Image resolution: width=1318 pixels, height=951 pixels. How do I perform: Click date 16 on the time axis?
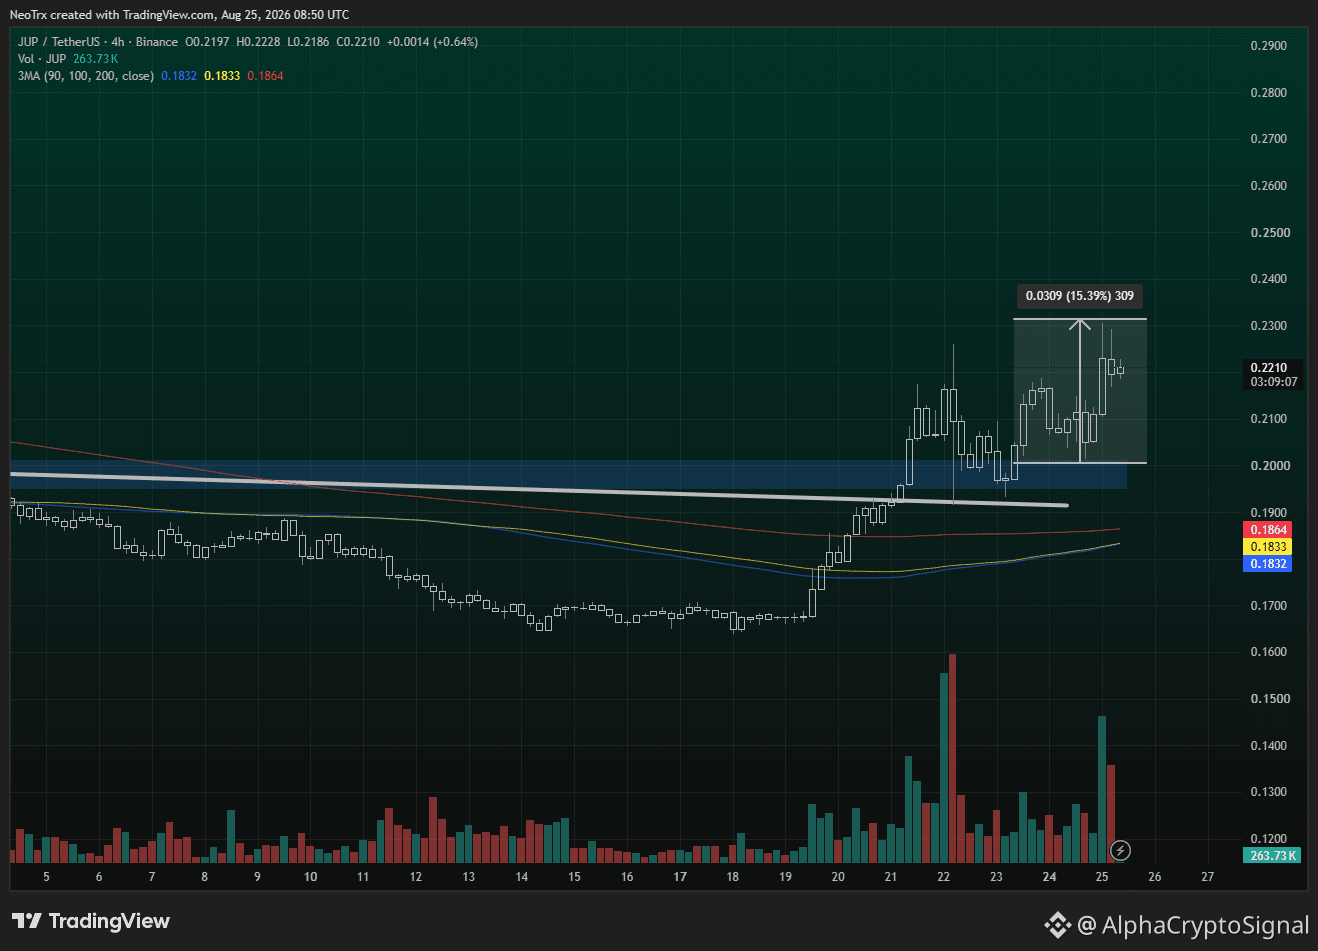[x=627, y=877]
